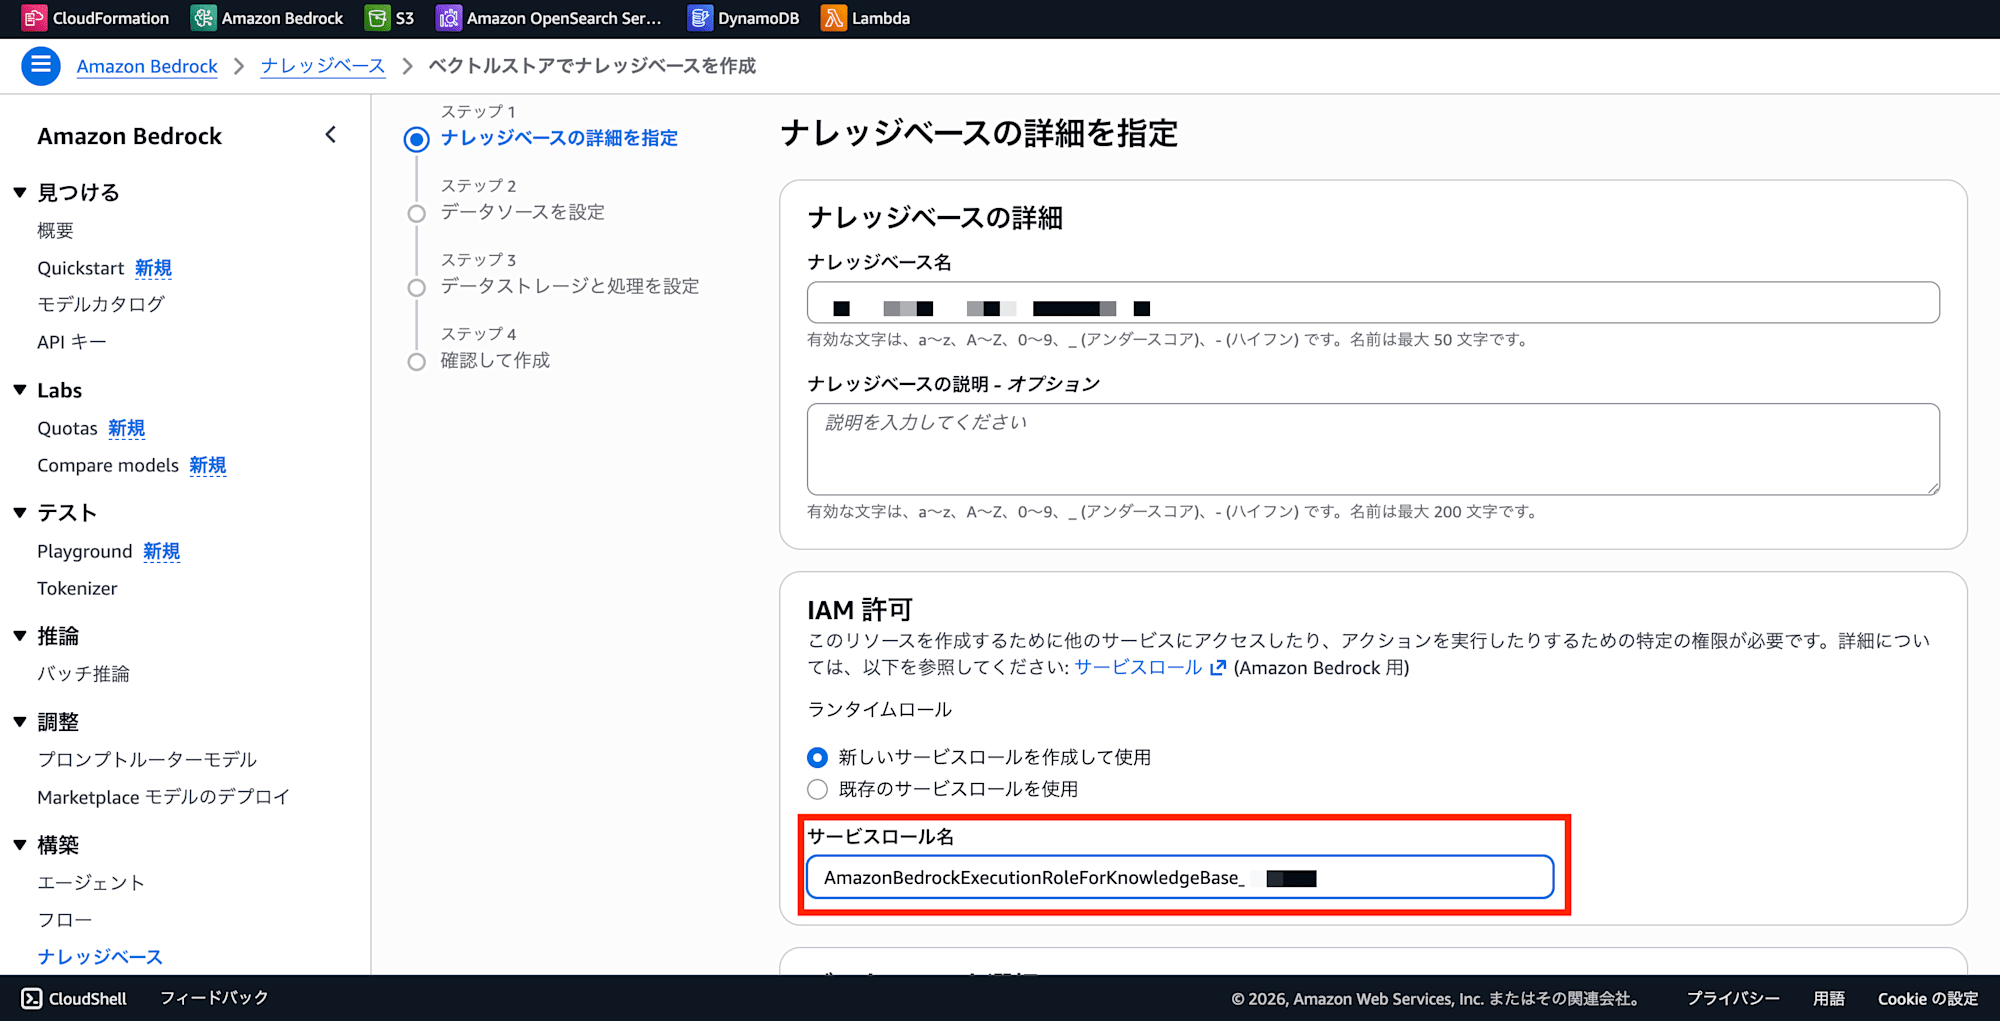
Task: Toggle the blue hamburger navigation menu
Action: (41, 66)
